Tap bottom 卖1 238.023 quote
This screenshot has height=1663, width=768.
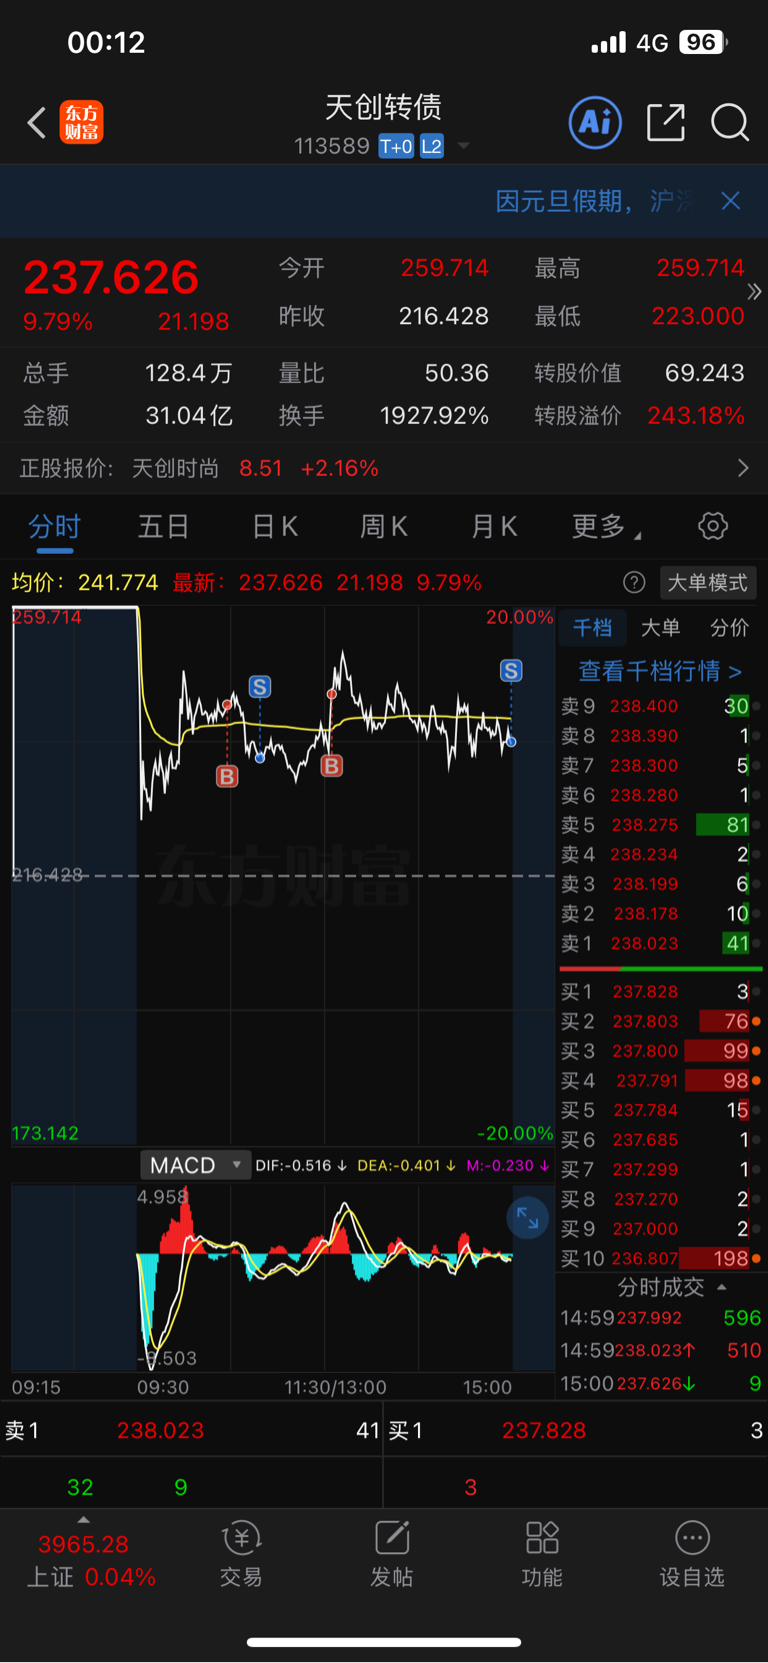point(191,1430)
